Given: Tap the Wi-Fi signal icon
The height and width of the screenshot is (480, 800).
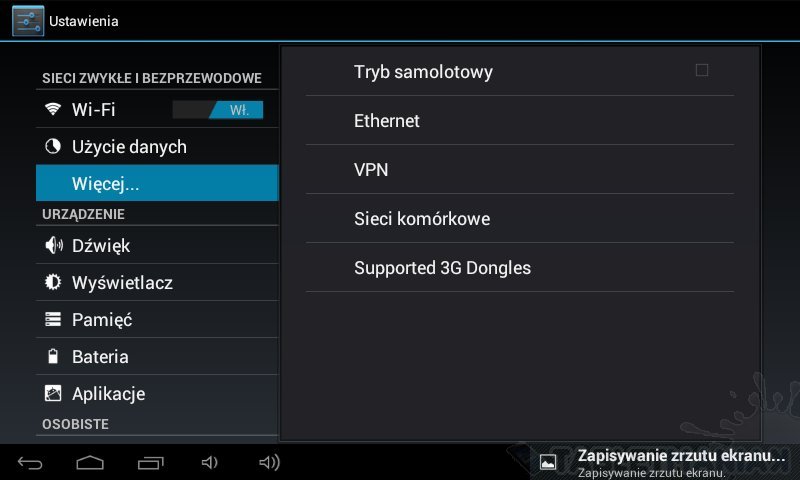Looking at the screenshot, I should [53, 109].
